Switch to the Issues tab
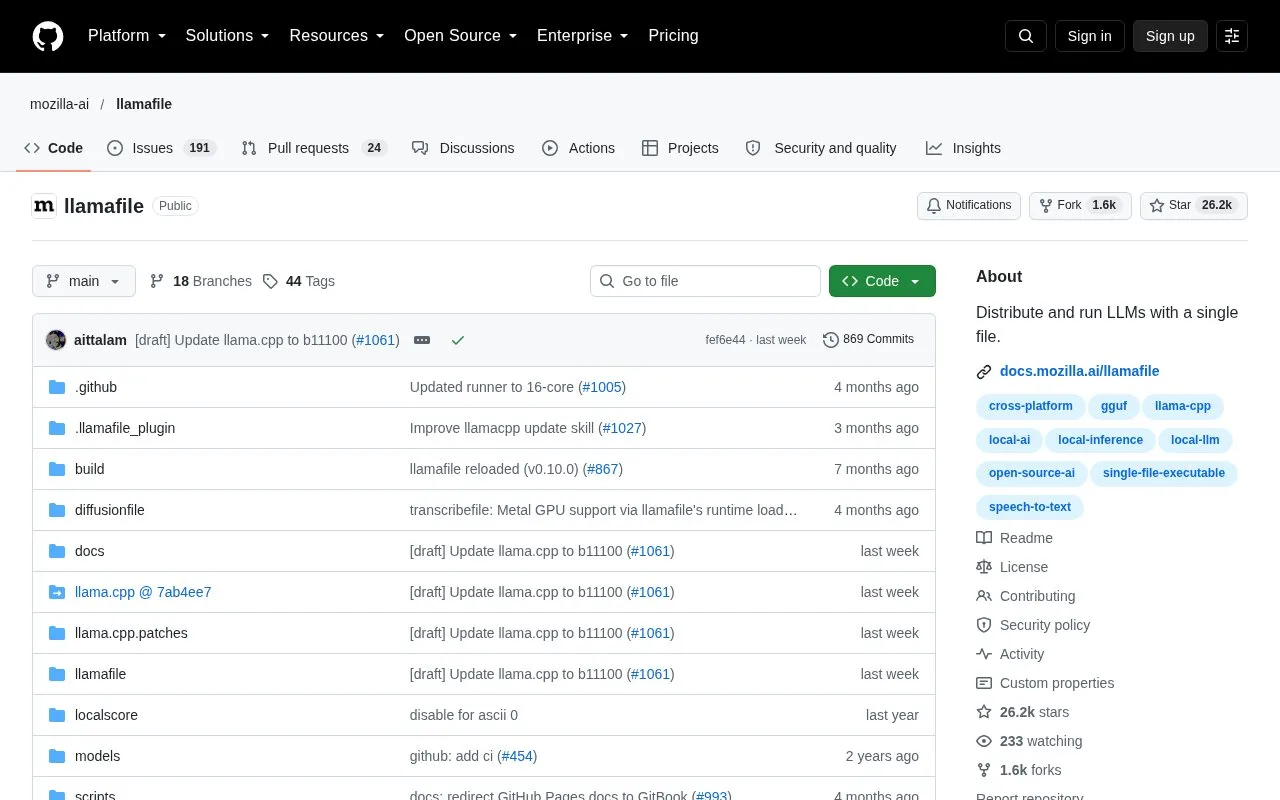The image size is (1280, 800). point(162,148)
